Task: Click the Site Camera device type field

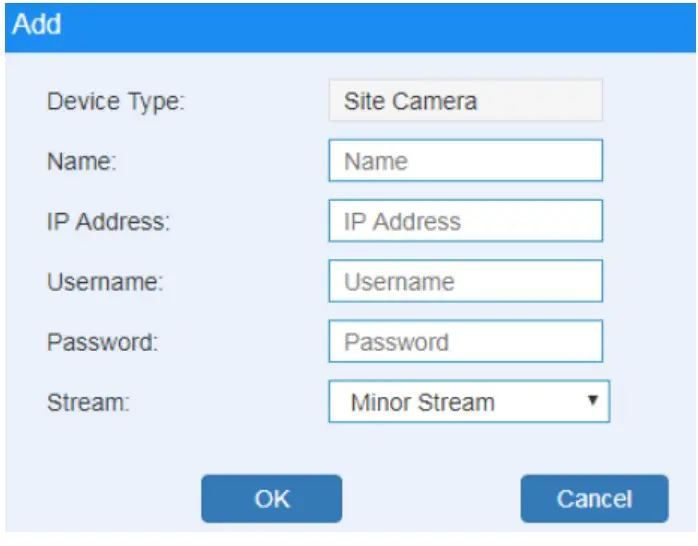Action: pos(465,101)
